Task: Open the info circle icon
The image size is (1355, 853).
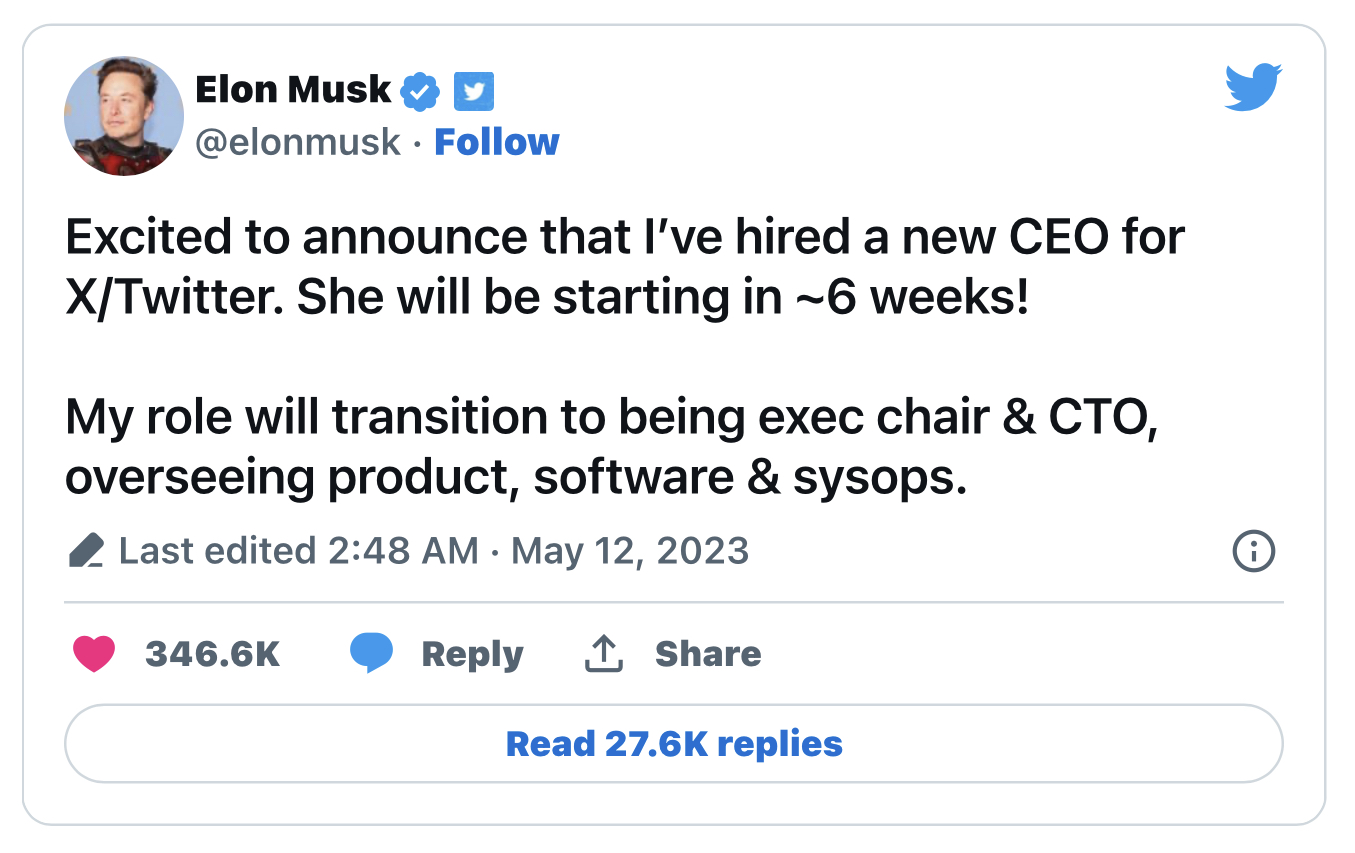Action: click(x=1253, y=551)
